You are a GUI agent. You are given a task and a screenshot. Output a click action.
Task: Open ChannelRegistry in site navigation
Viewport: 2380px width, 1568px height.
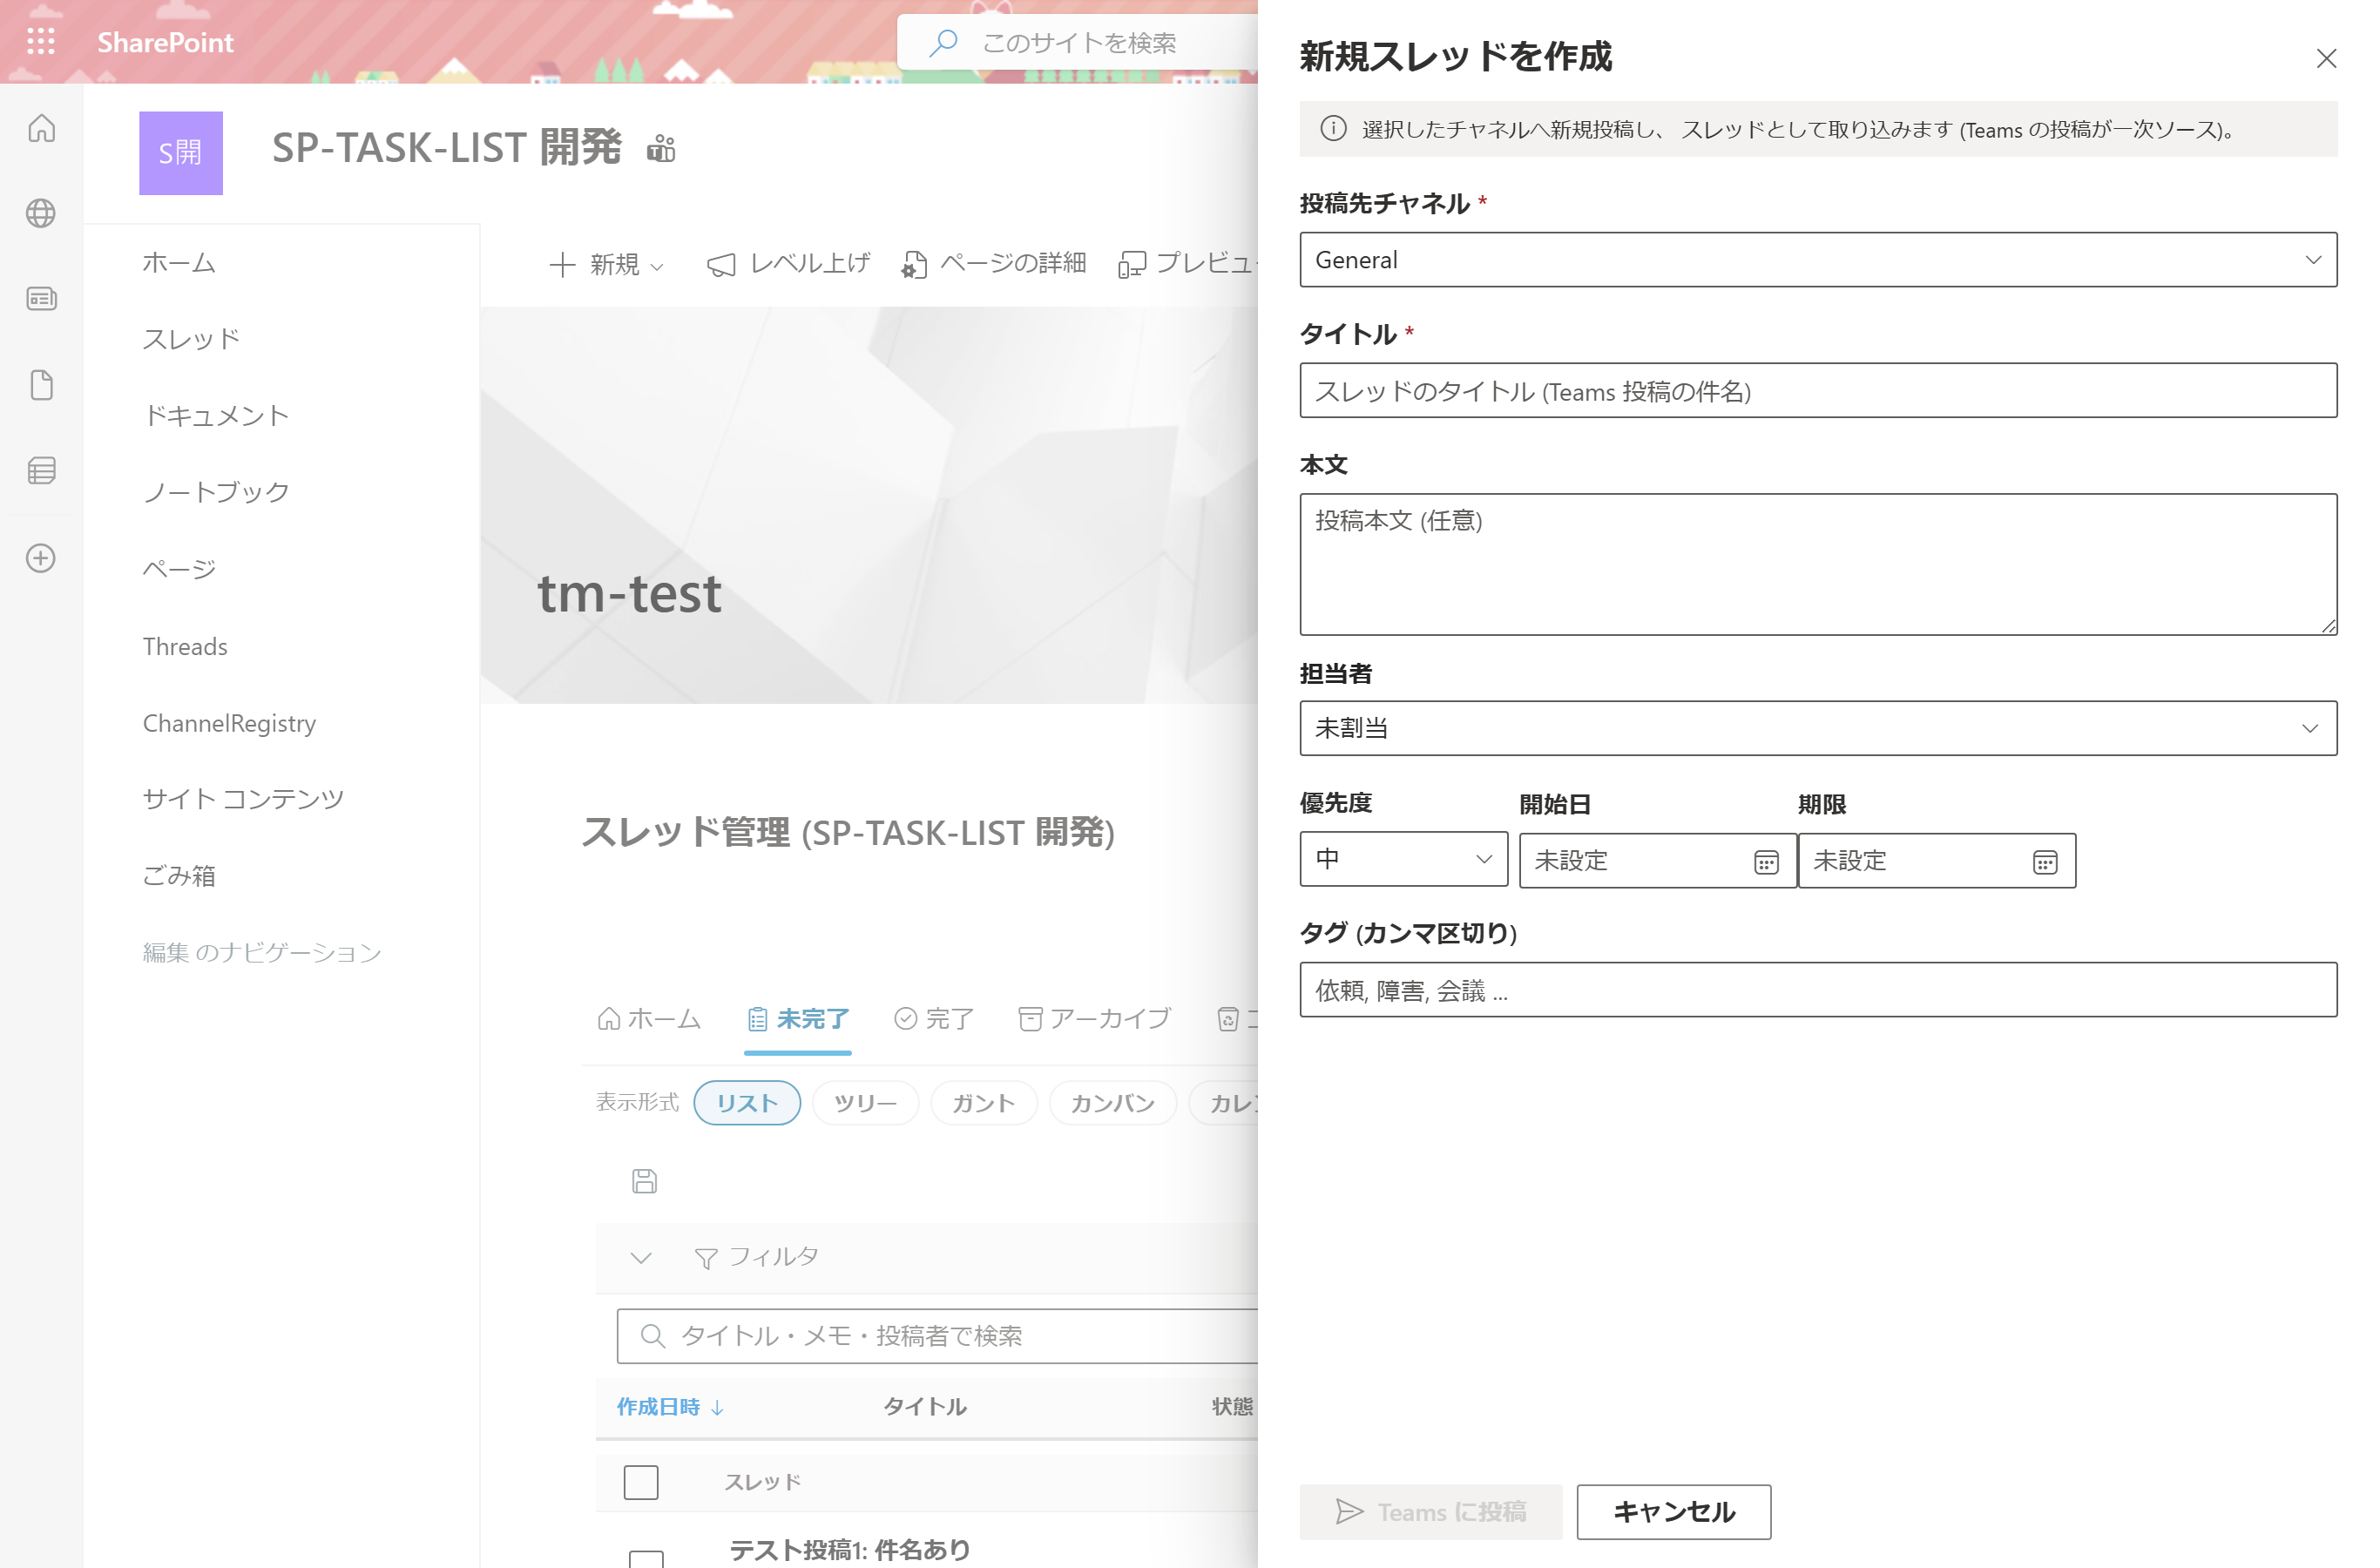229,723
